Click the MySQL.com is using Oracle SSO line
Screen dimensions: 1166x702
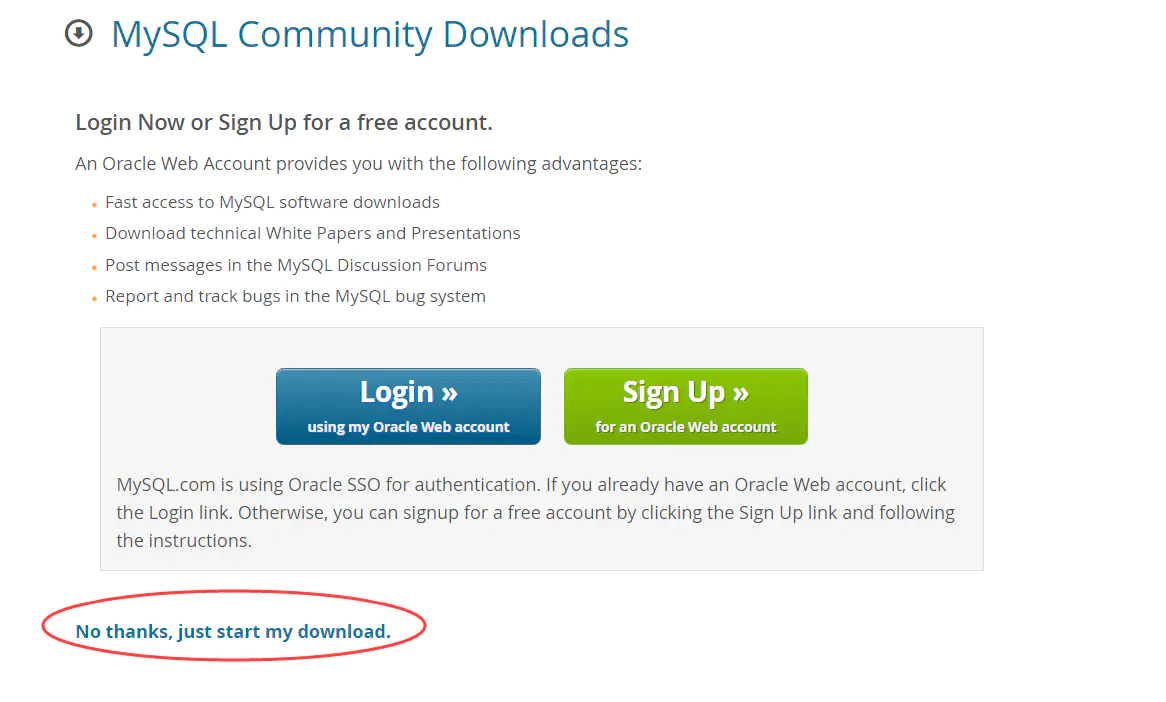(x=531, y=485)
